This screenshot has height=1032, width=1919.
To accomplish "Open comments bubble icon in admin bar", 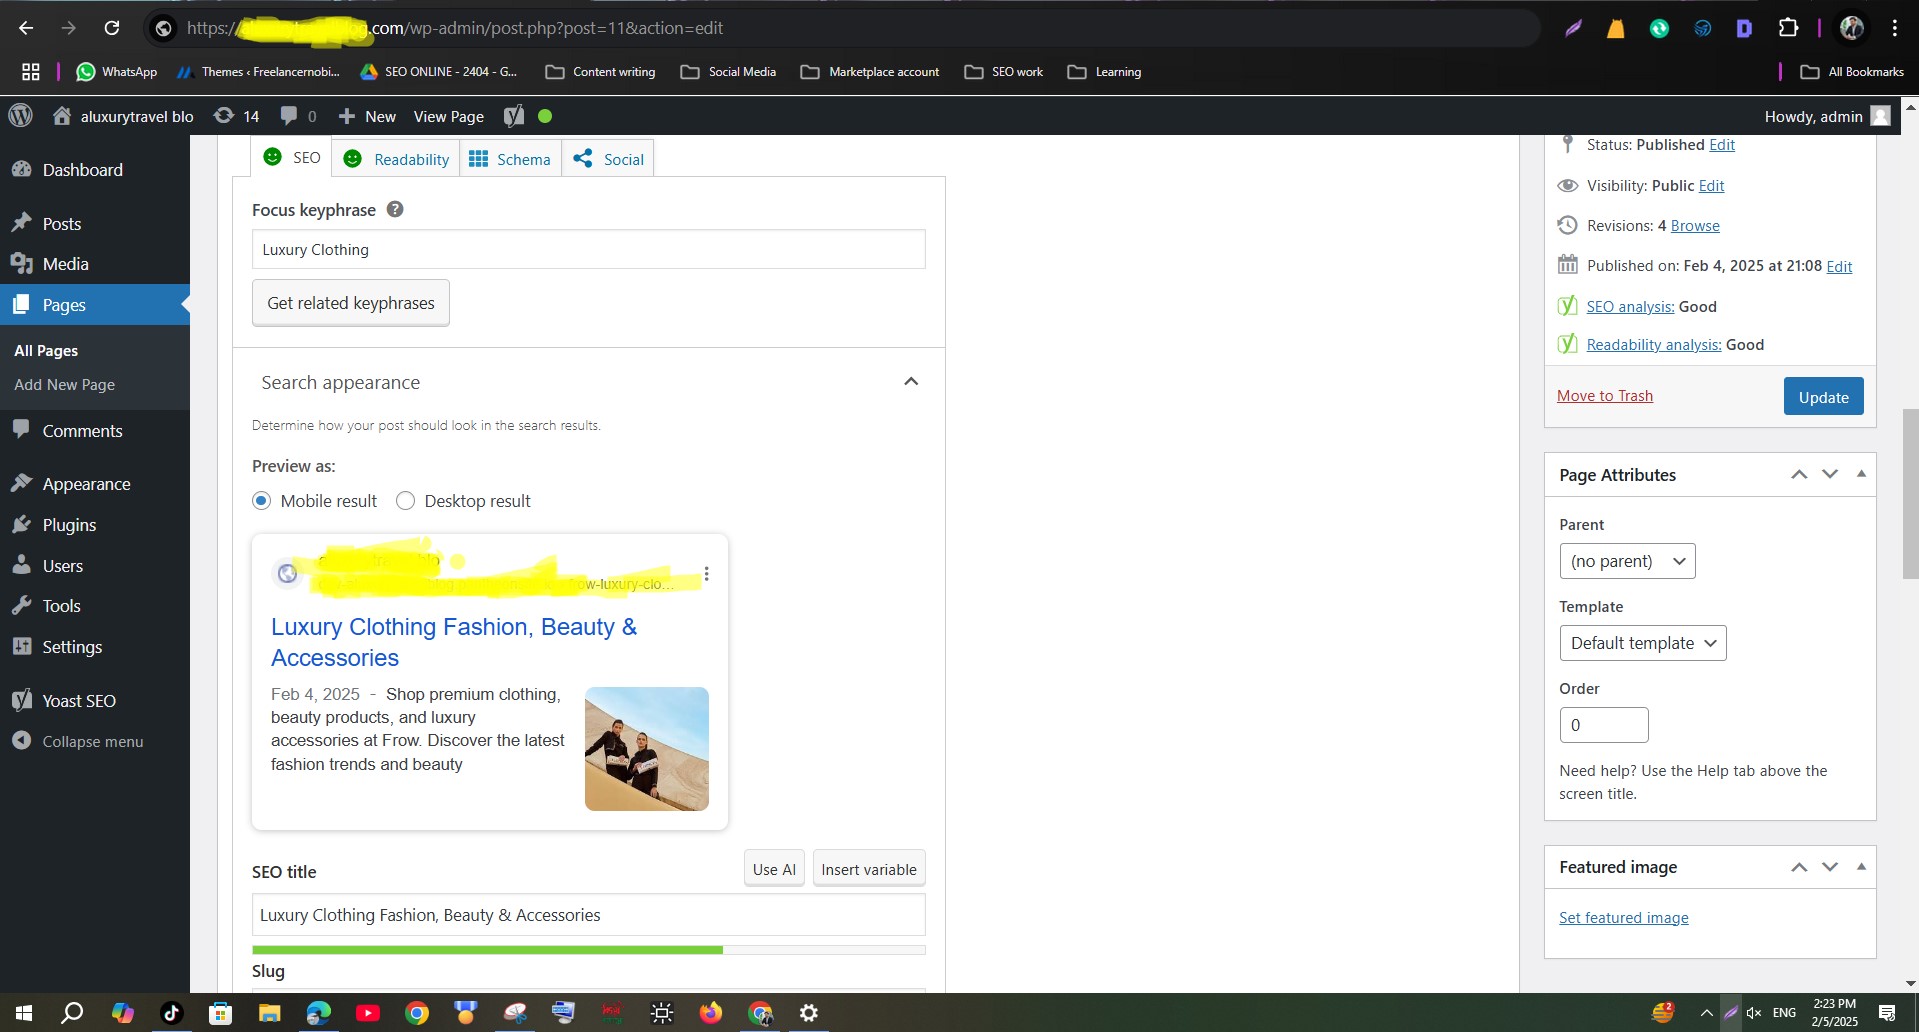I will click(x=288, y=116).
